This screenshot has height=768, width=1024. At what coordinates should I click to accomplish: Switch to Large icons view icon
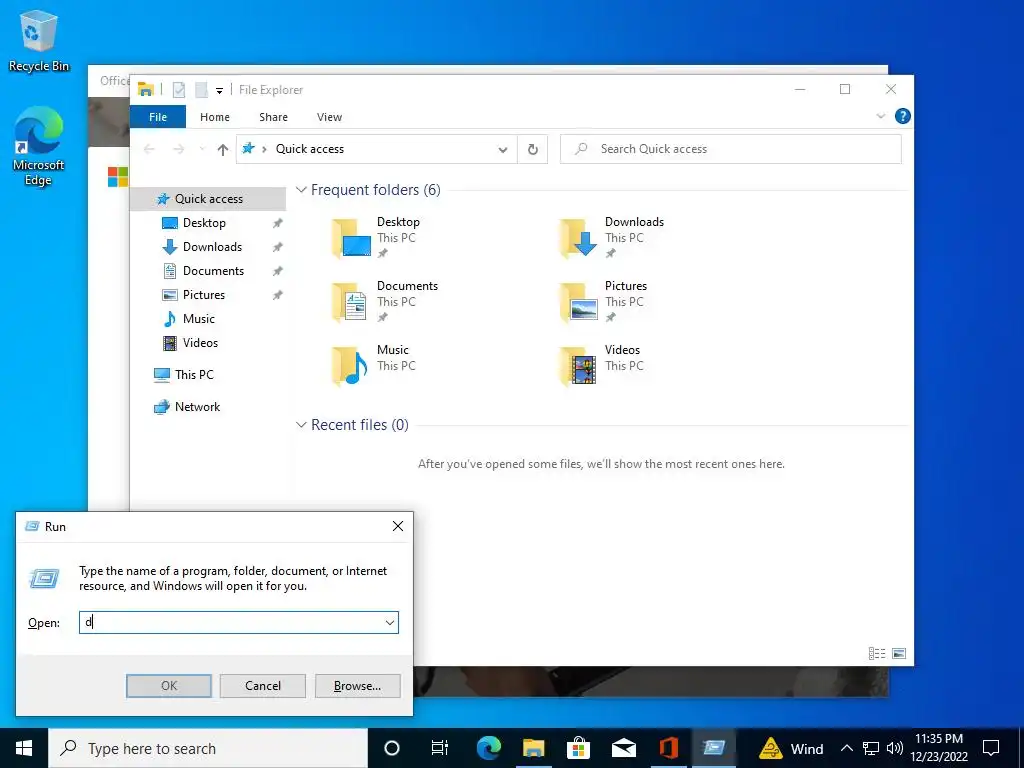(899, 653)
